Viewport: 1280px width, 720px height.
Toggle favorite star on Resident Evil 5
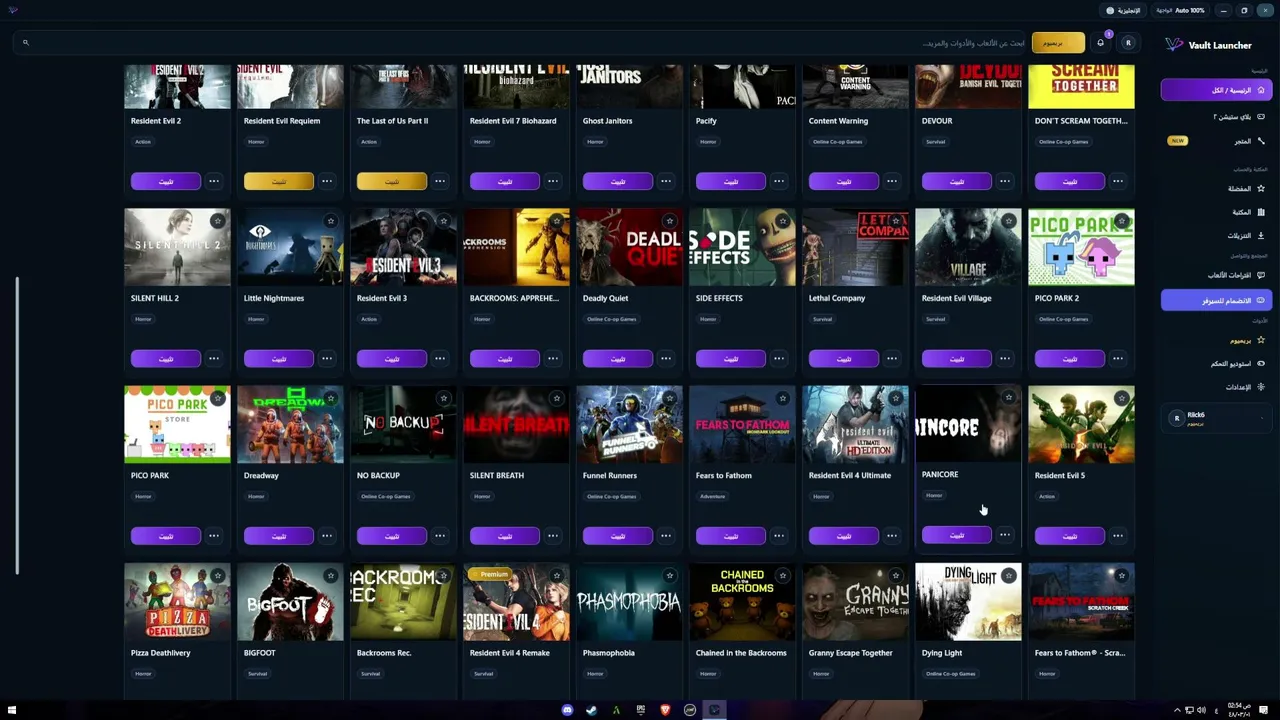click(x=1122, y=398)
